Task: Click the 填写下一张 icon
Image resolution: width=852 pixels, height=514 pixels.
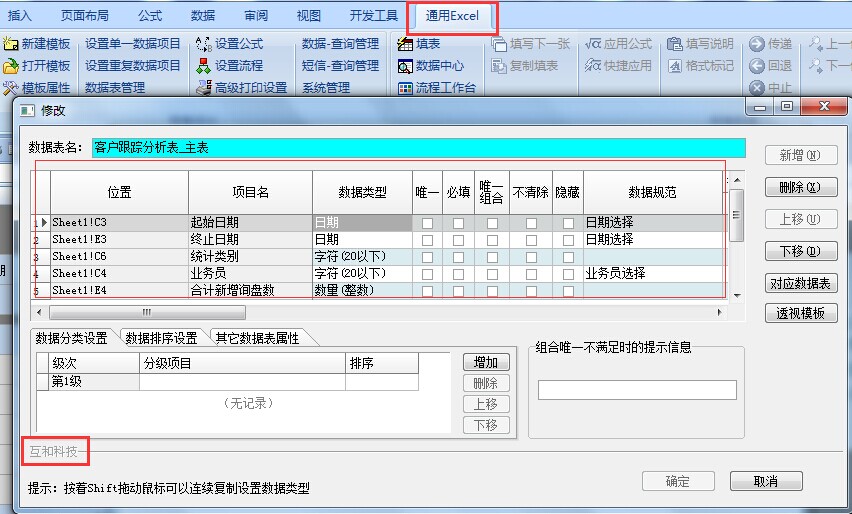Action: click(499, 43)
